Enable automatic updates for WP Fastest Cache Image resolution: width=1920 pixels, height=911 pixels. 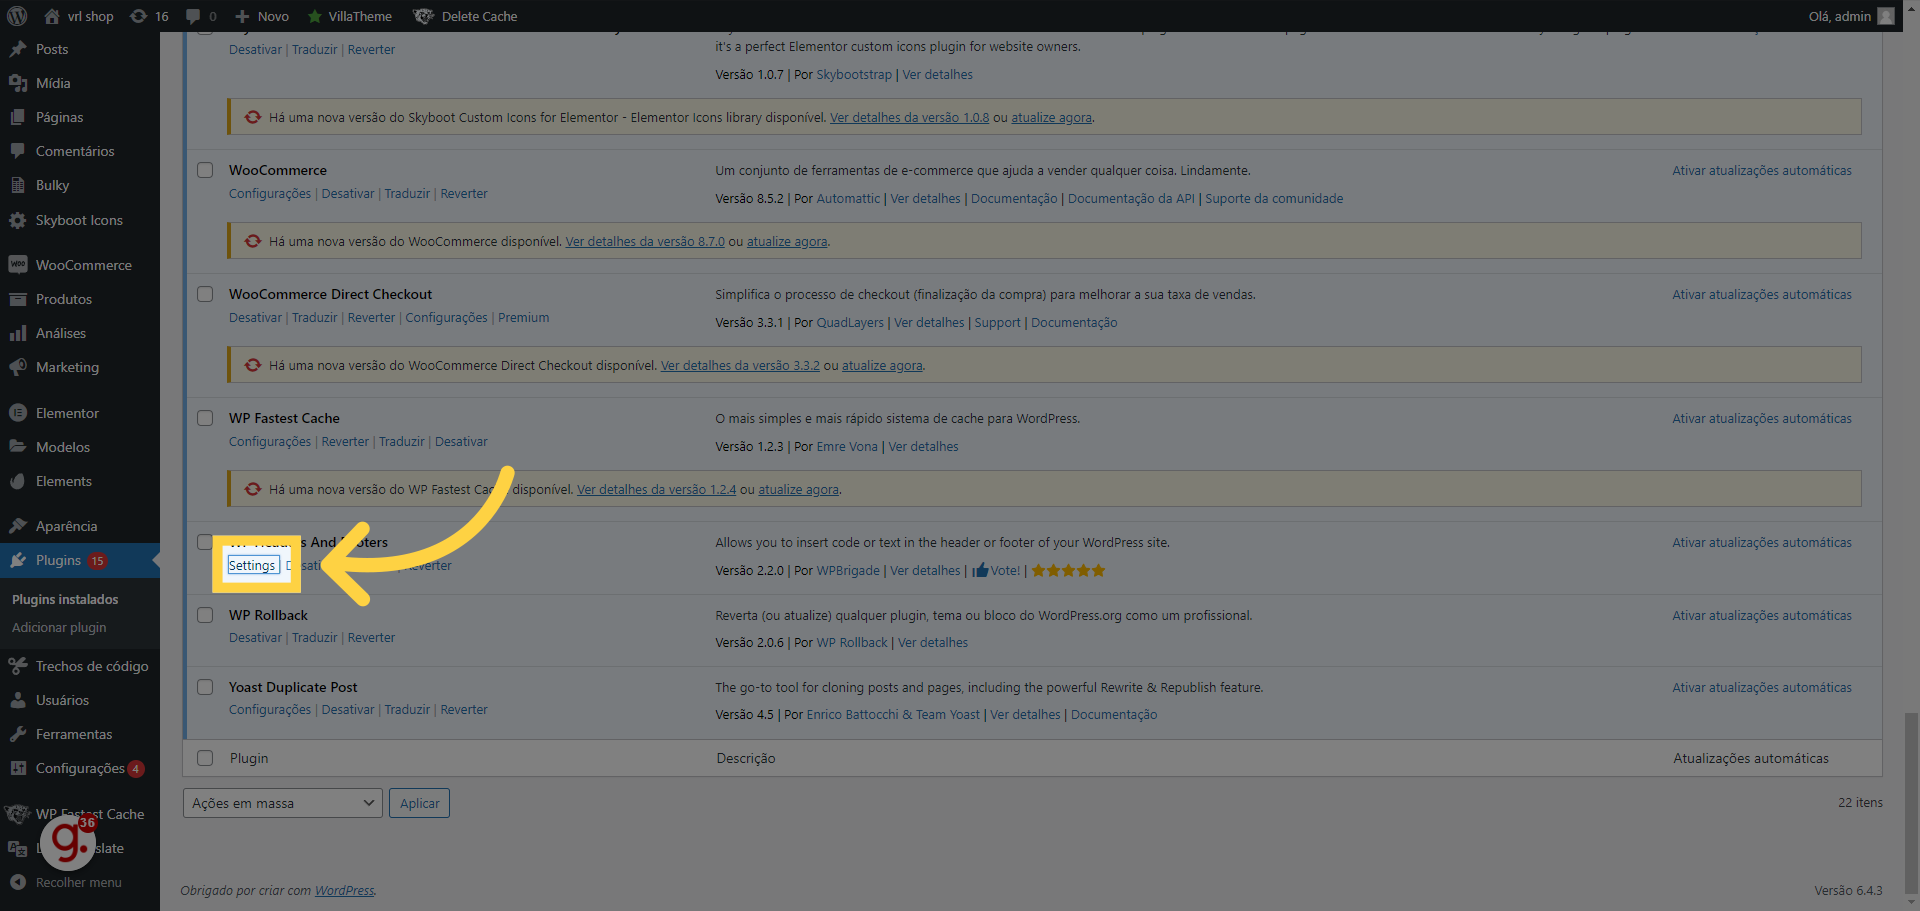1762,418
